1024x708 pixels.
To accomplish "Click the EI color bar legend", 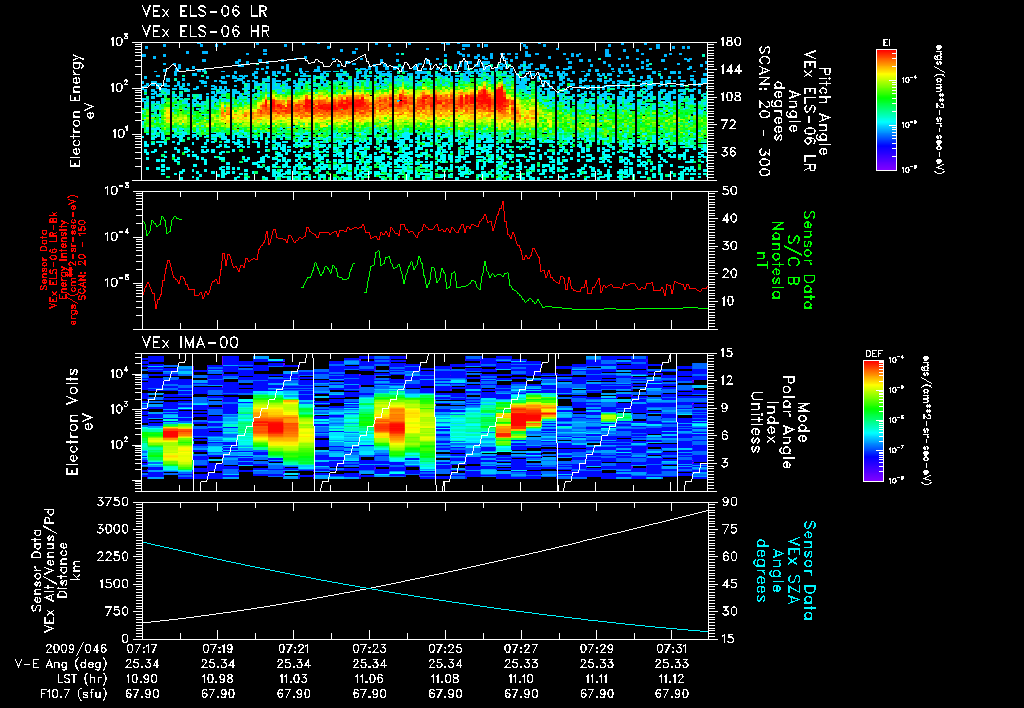I will tap(886, 109).
